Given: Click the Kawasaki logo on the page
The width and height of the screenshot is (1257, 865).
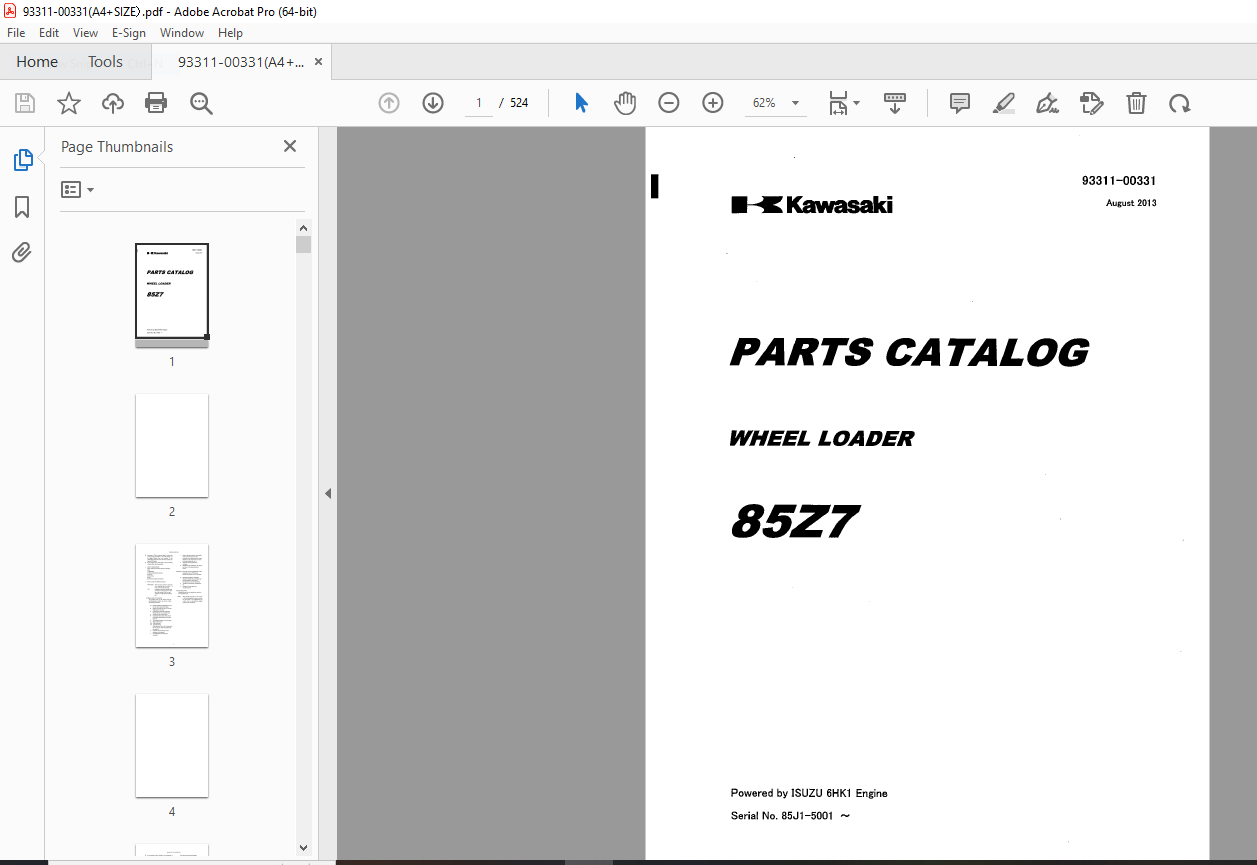Looking at the screenshot, I should pos(812,205).
